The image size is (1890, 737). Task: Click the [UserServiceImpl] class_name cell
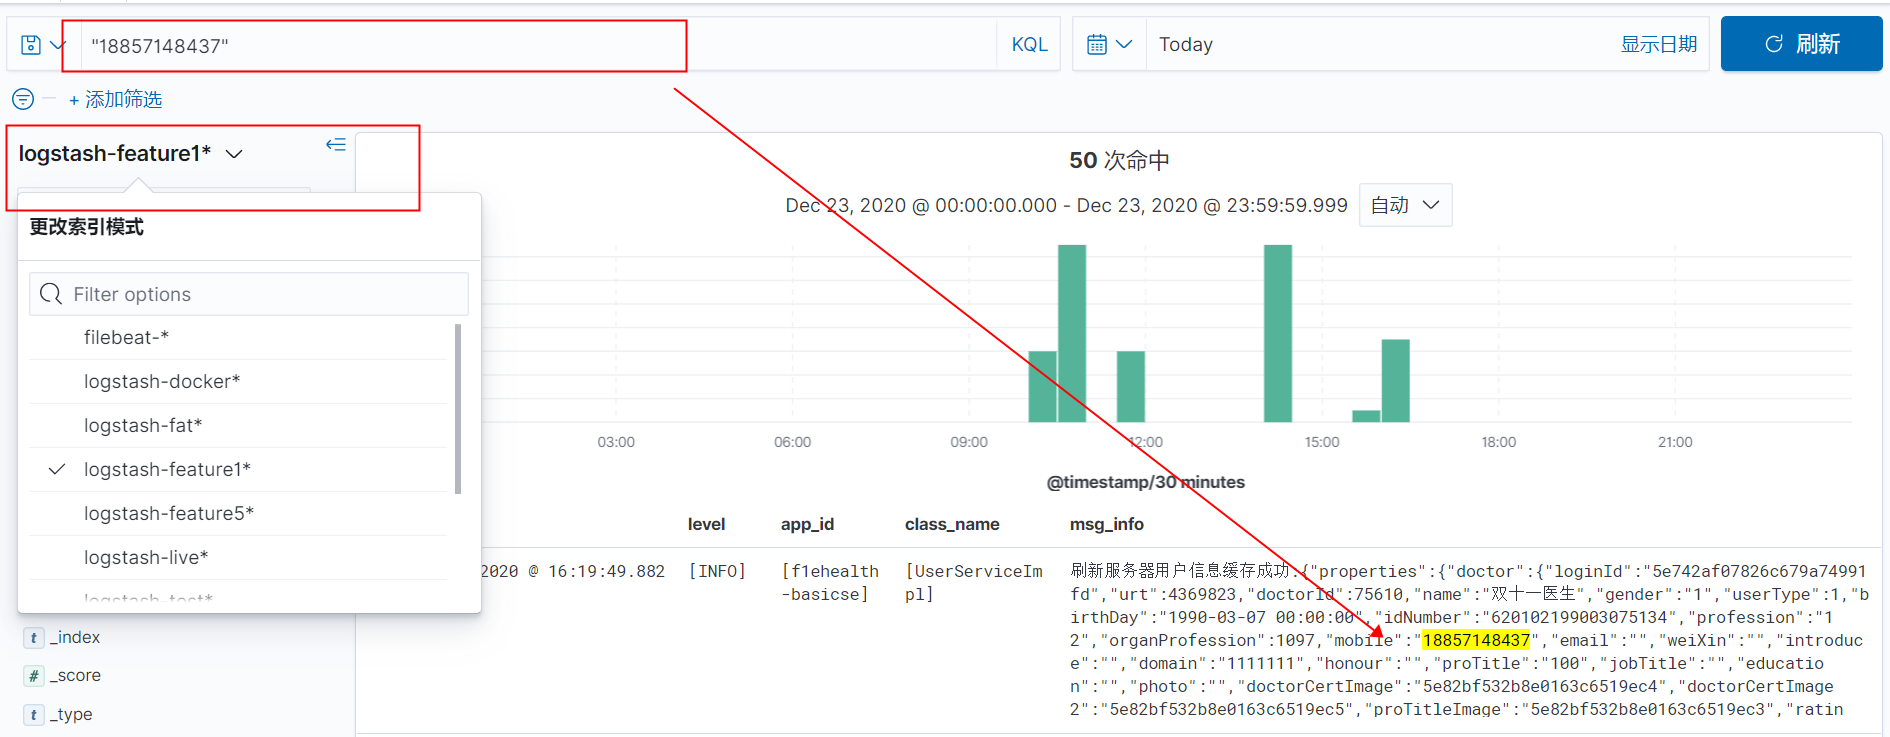coord(974,582)
